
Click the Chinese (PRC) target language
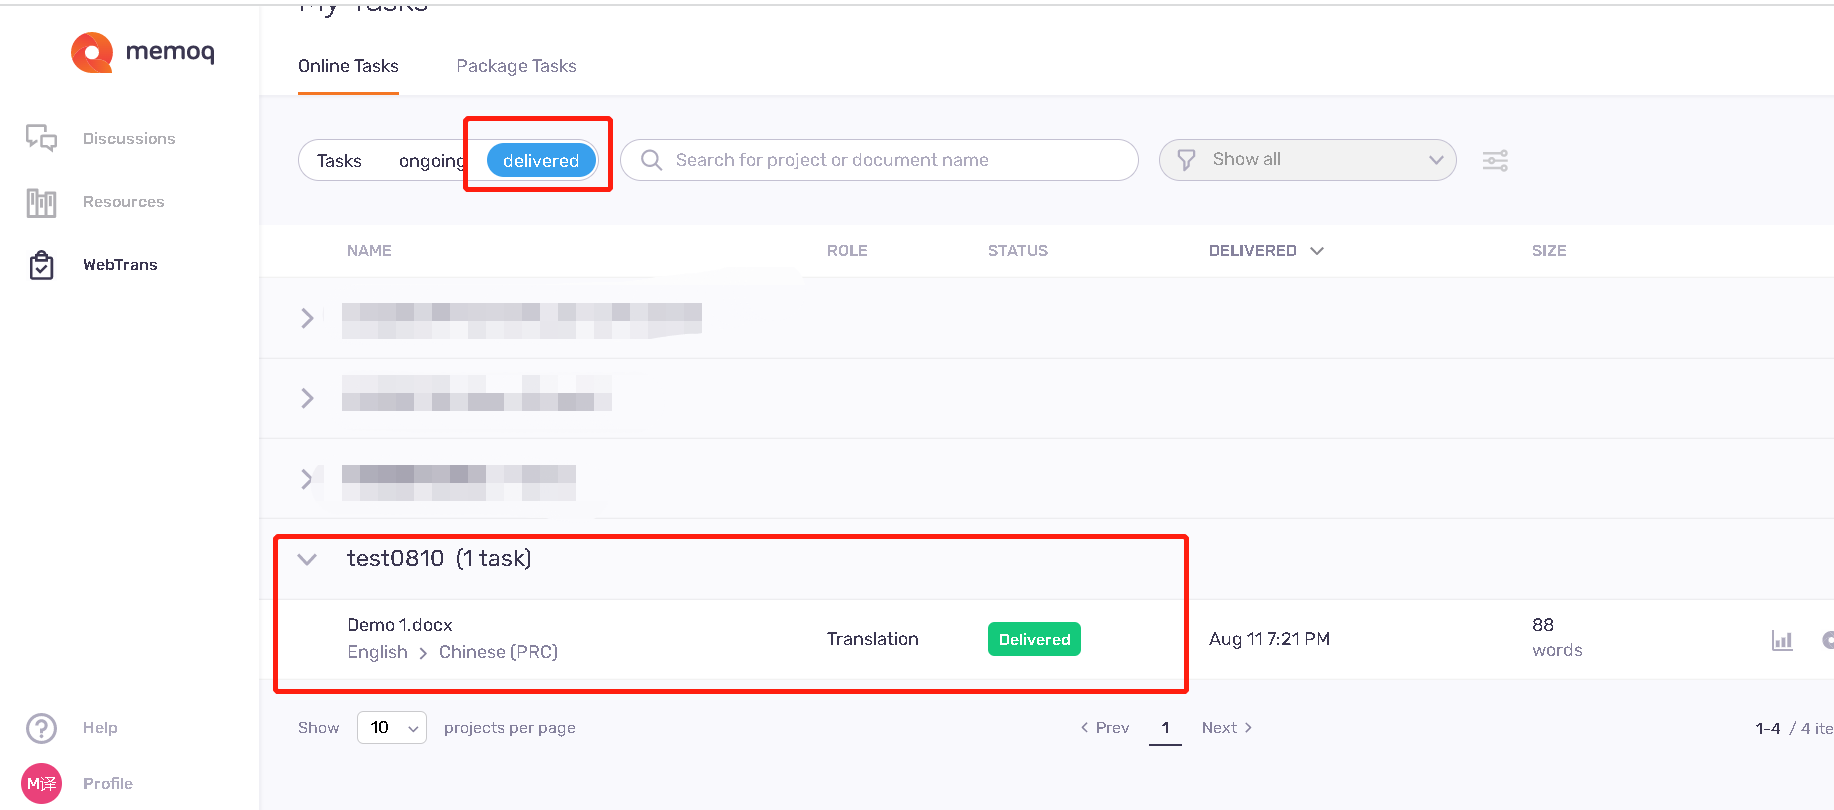498,652
